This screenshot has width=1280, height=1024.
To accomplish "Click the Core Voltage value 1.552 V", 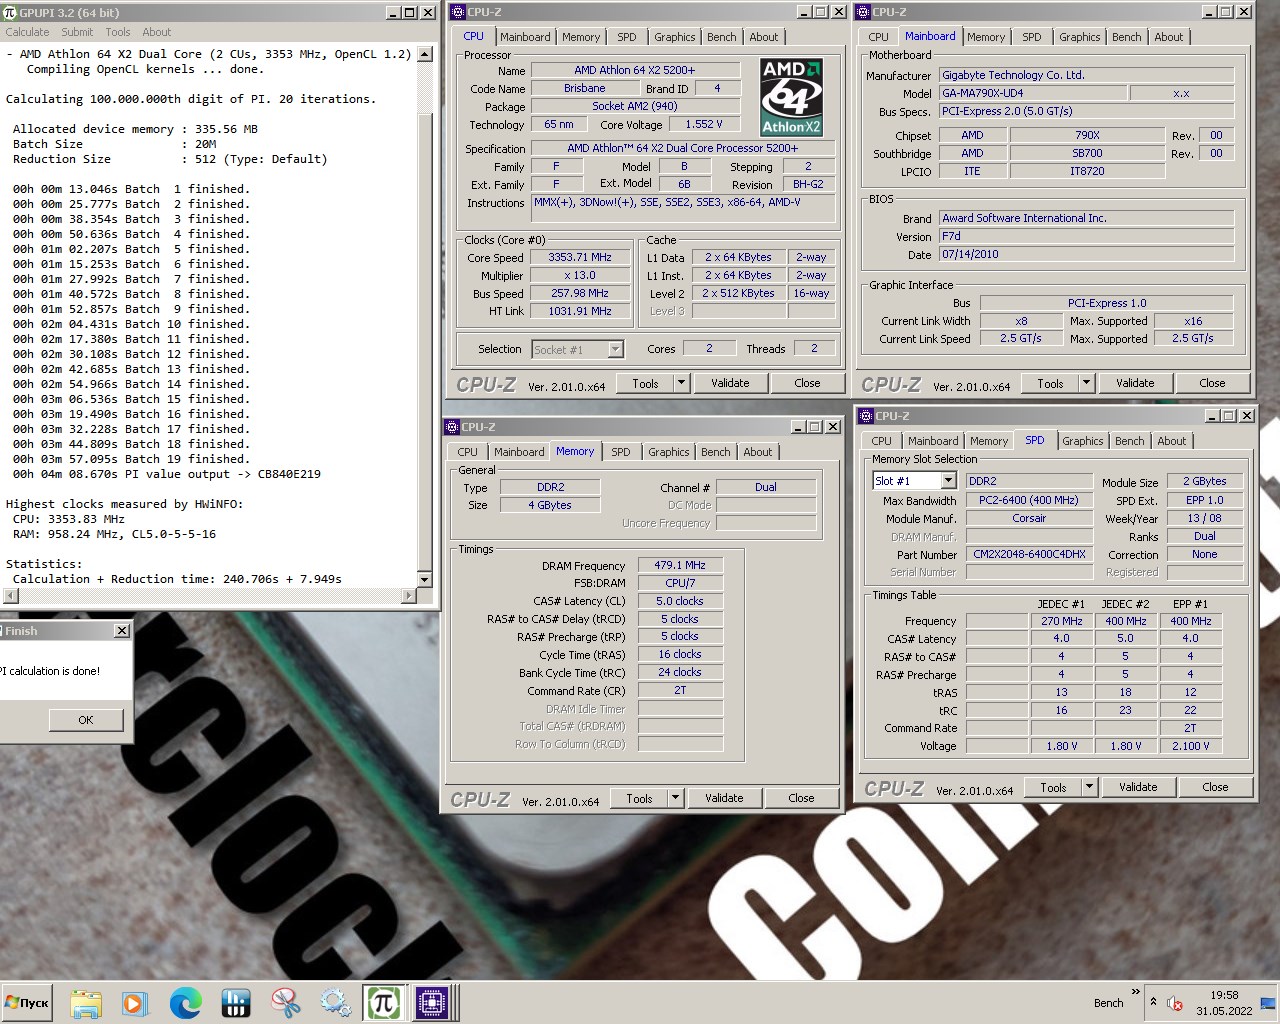I will coord(704,124).
